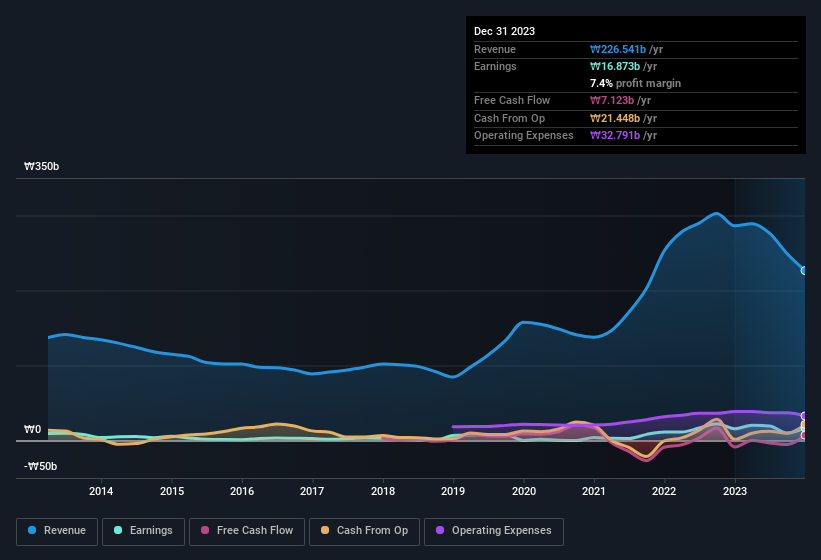Select the 2014 label on the x-axis
Screen dimensions: 821x560
(100, 491)
